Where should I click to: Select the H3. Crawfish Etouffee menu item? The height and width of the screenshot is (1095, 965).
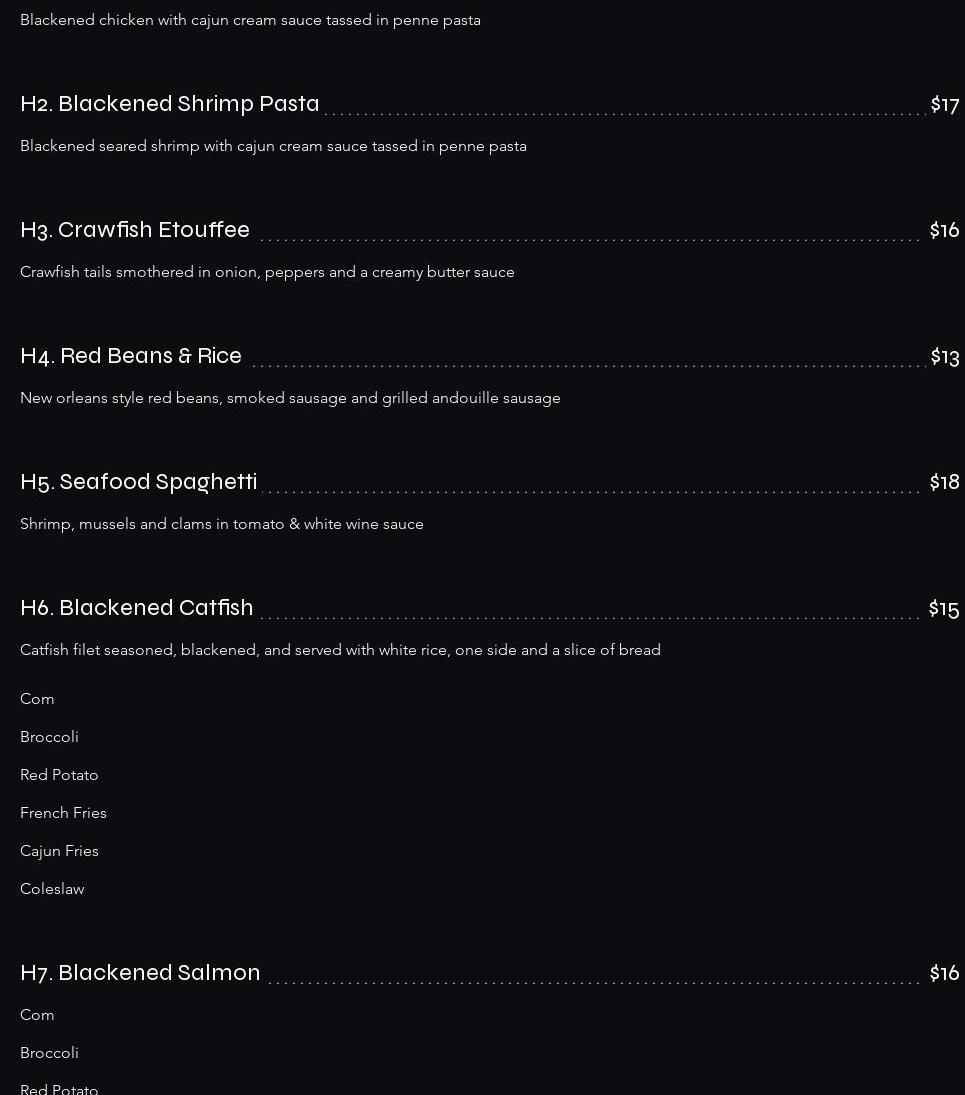tap(135, 230)
